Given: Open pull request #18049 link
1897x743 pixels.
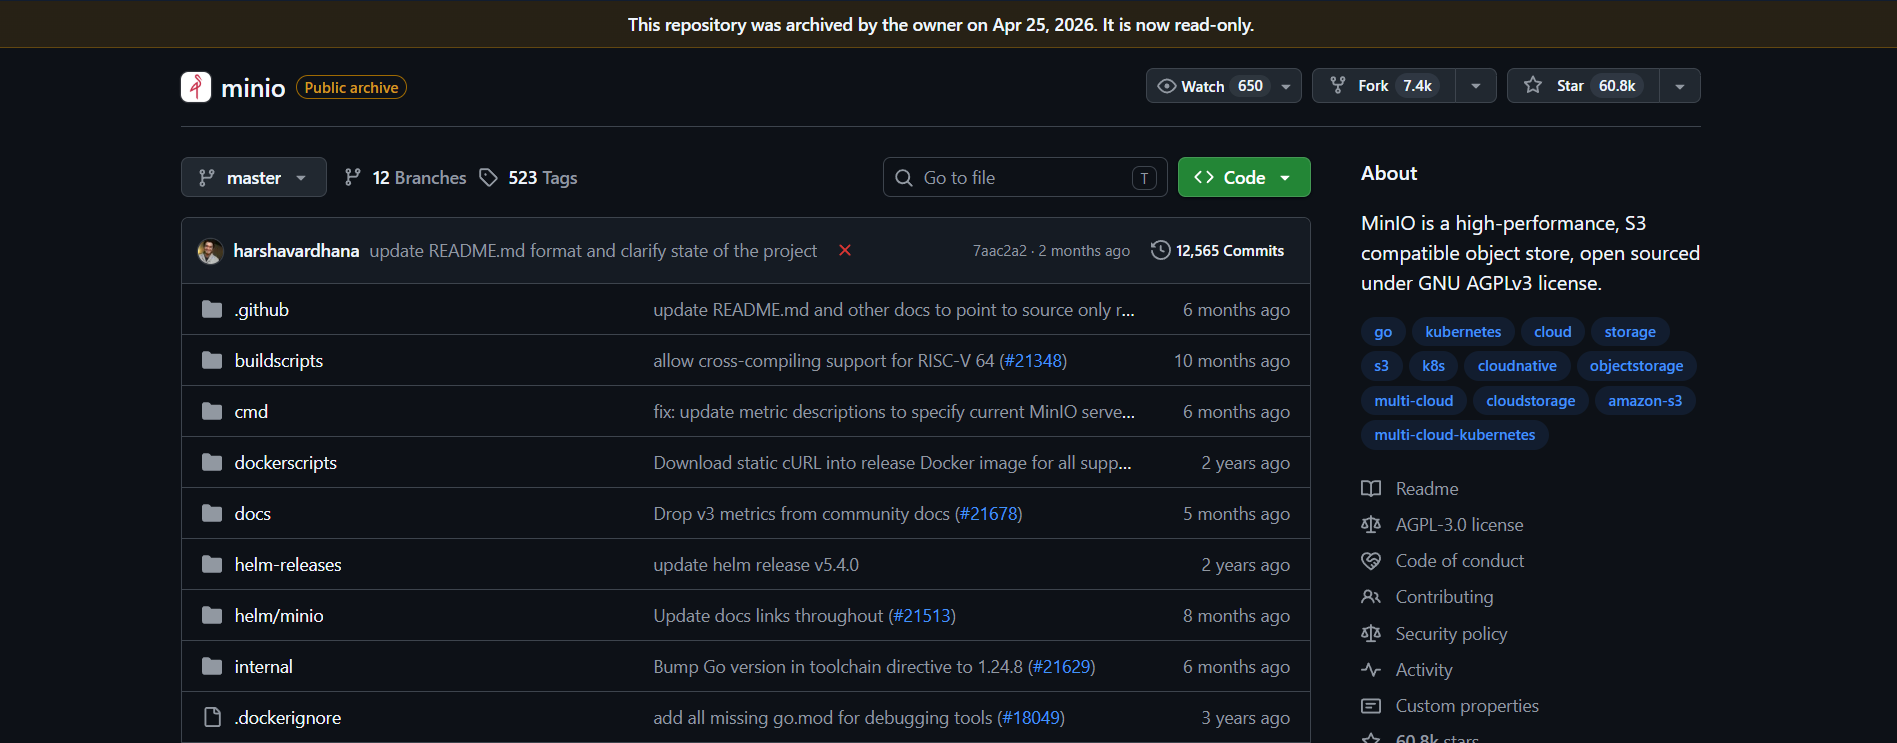Looking at the screenshot, I should click(1031, 718).
